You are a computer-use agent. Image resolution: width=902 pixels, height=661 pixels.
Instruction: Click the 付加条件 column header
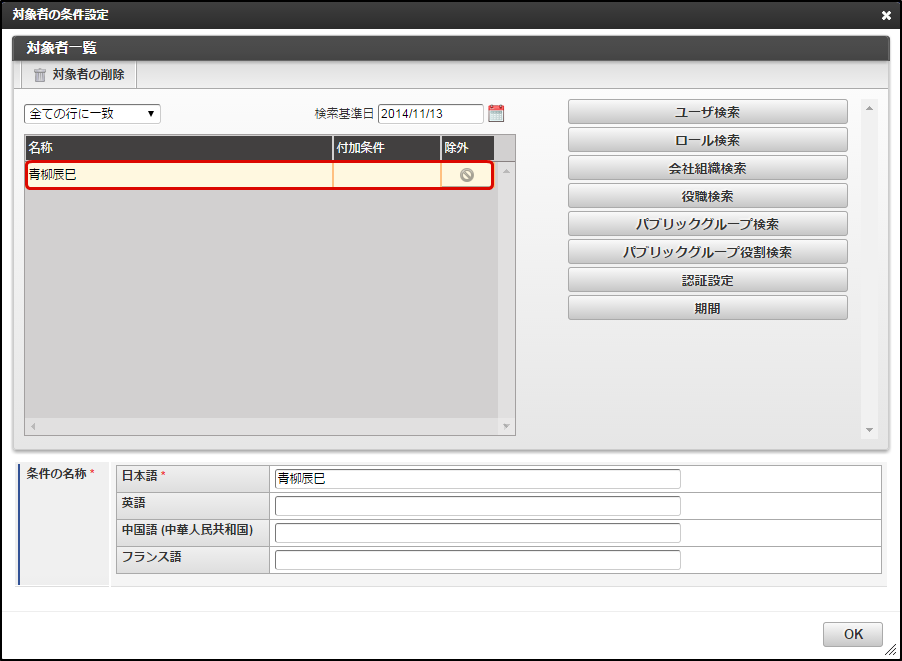[x=387, y=148]
